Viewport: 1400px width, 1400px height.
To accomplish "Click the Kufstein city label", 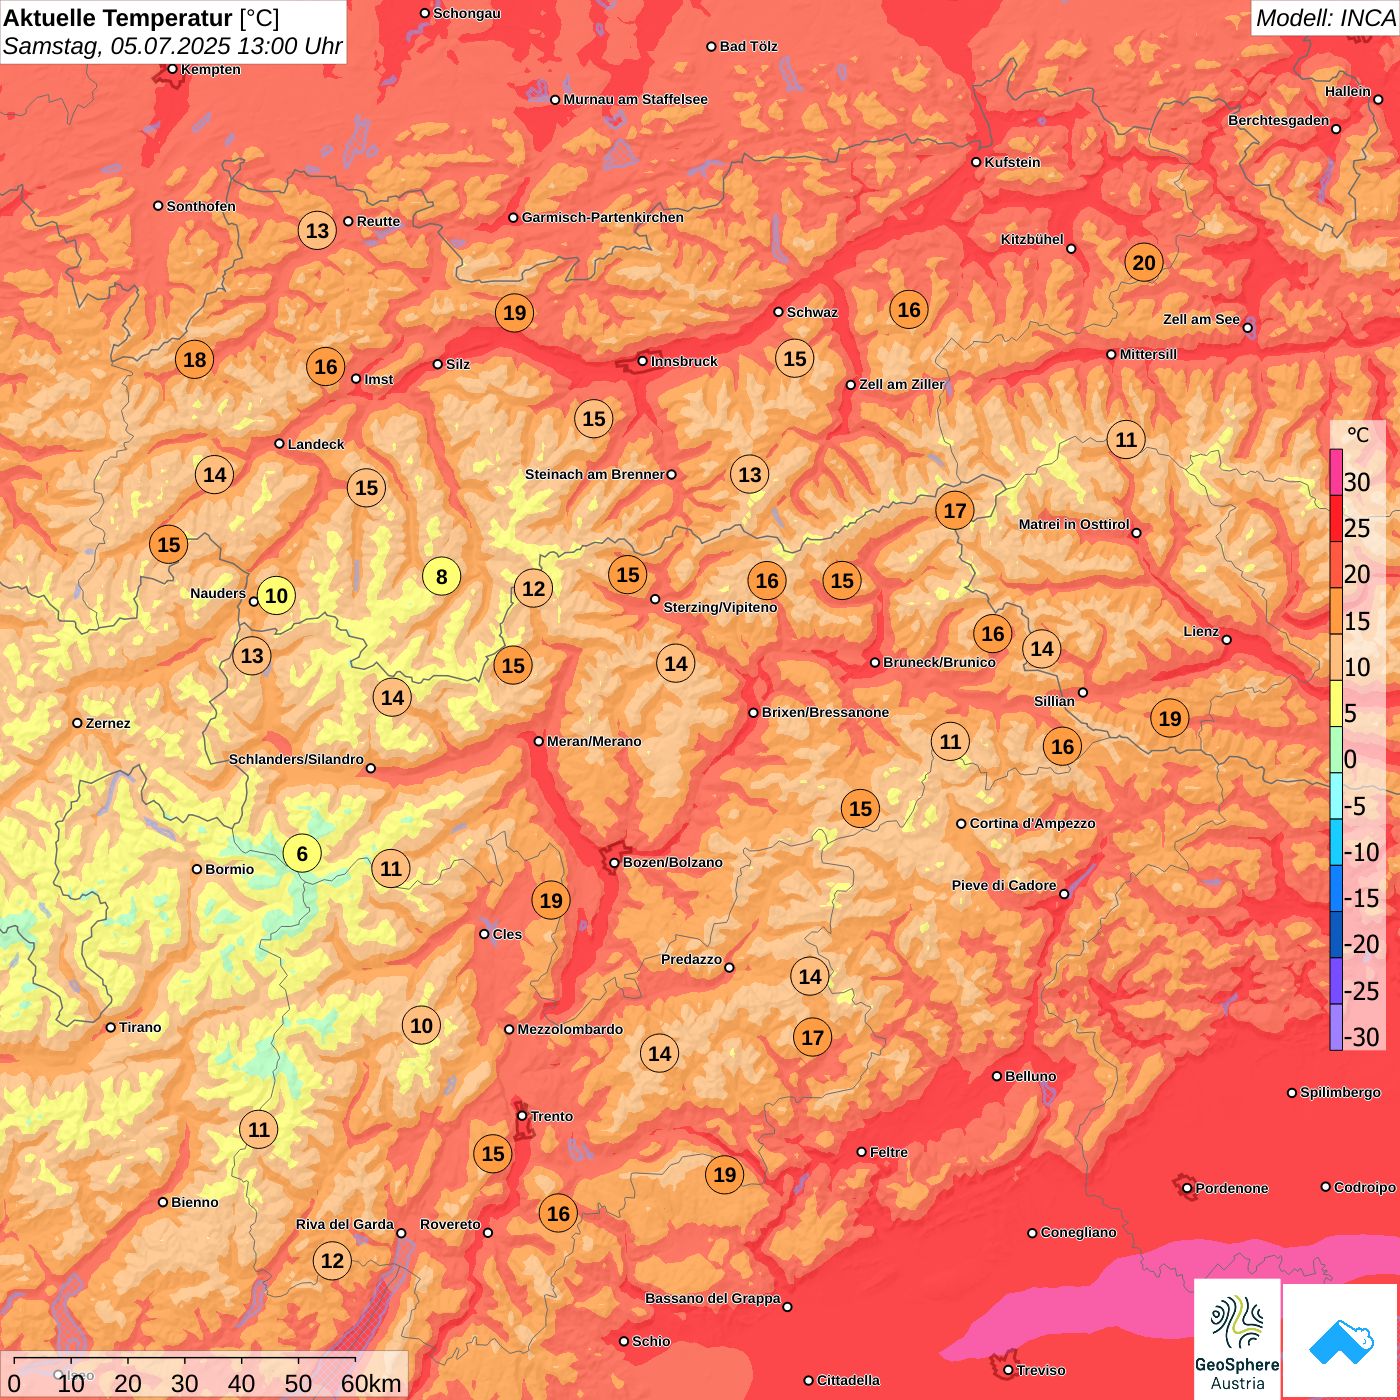I will (x=1012, y=162).
